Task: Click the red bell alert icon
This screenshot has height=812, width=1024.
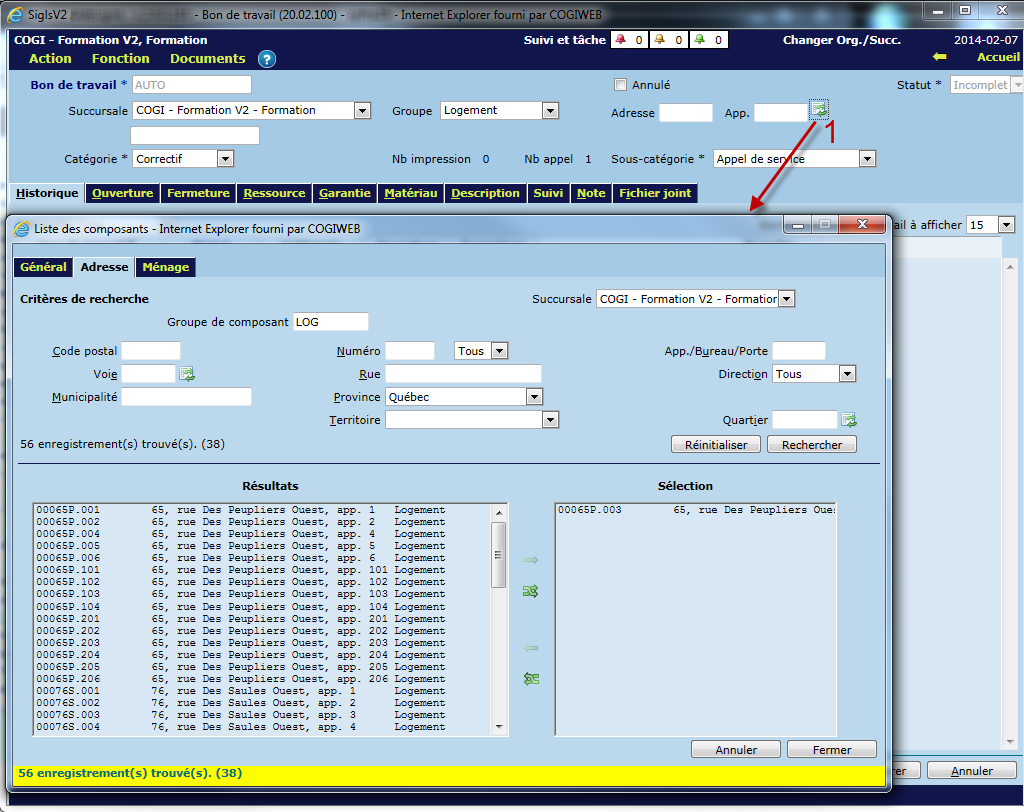Action: [621, 40]
